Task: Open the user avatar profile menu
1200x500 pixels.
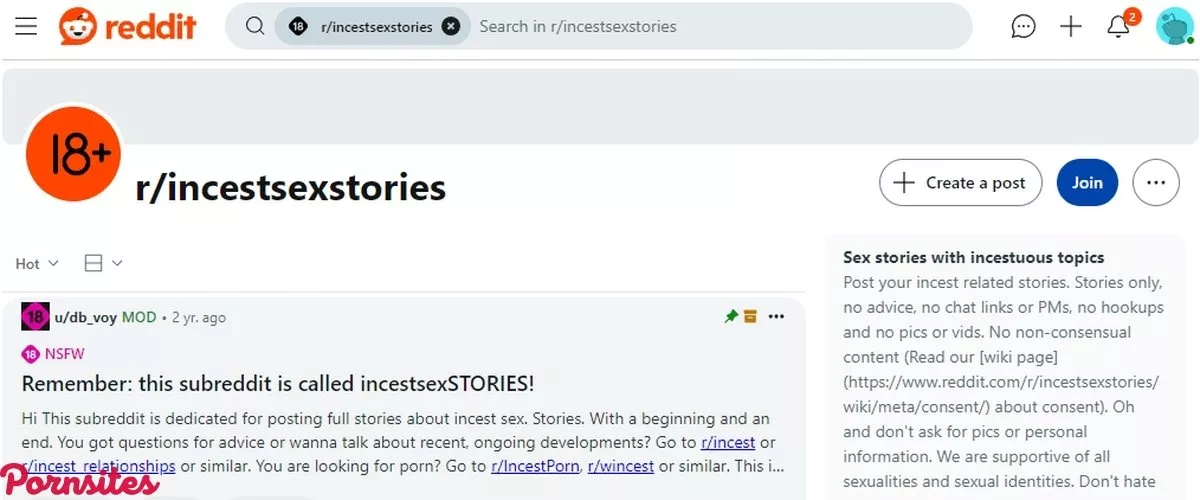Action: [1172, 27]
